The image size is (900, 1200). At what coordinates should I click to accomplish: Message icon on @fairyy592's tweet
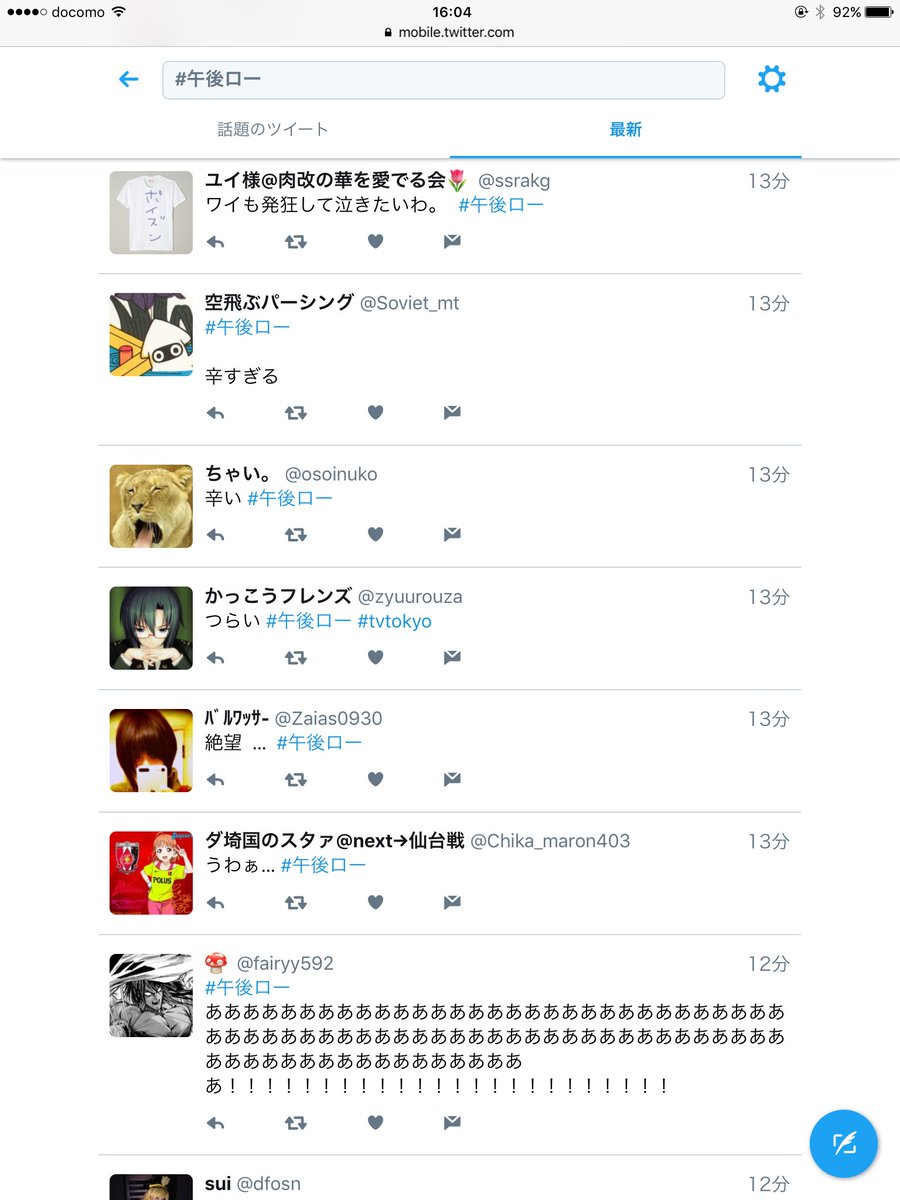coord(452,1123)
